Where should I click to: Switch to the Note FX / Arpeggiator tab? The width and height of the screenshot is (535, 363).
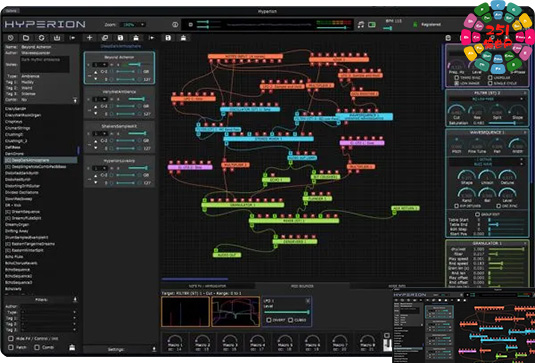tap(207, 286)
